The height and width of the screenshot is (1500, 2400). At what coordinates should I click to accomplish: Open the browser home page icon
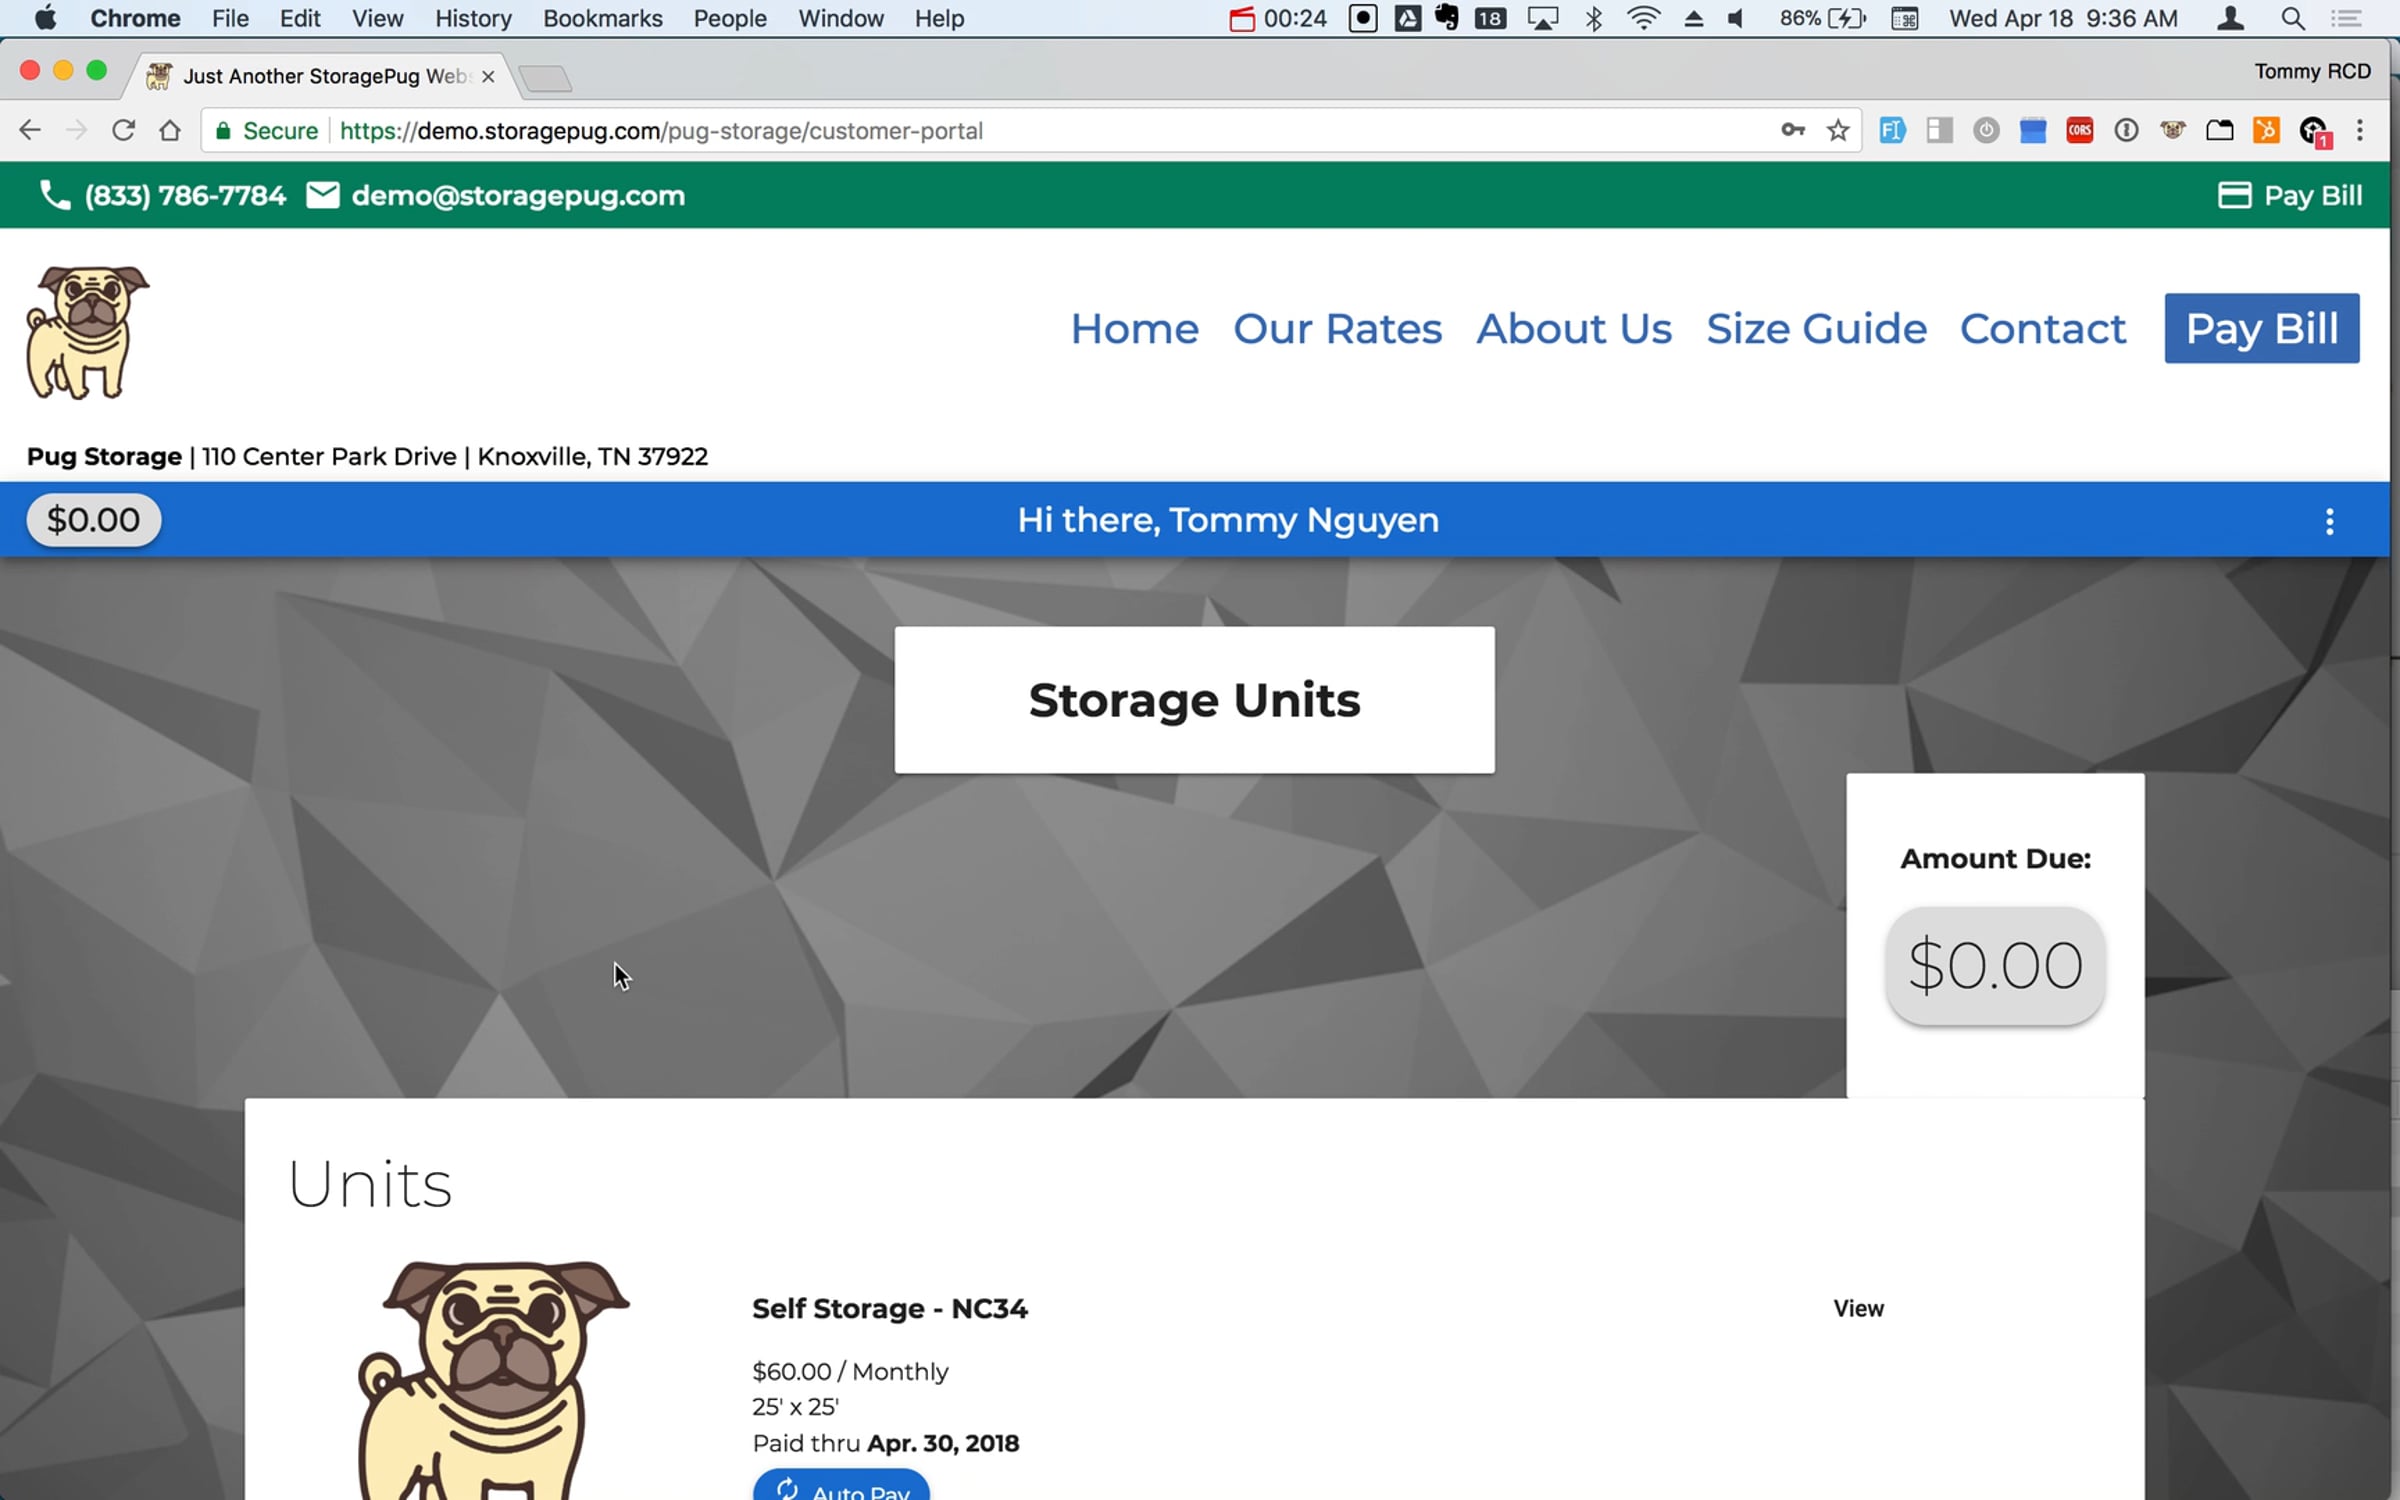click(170, 131)
